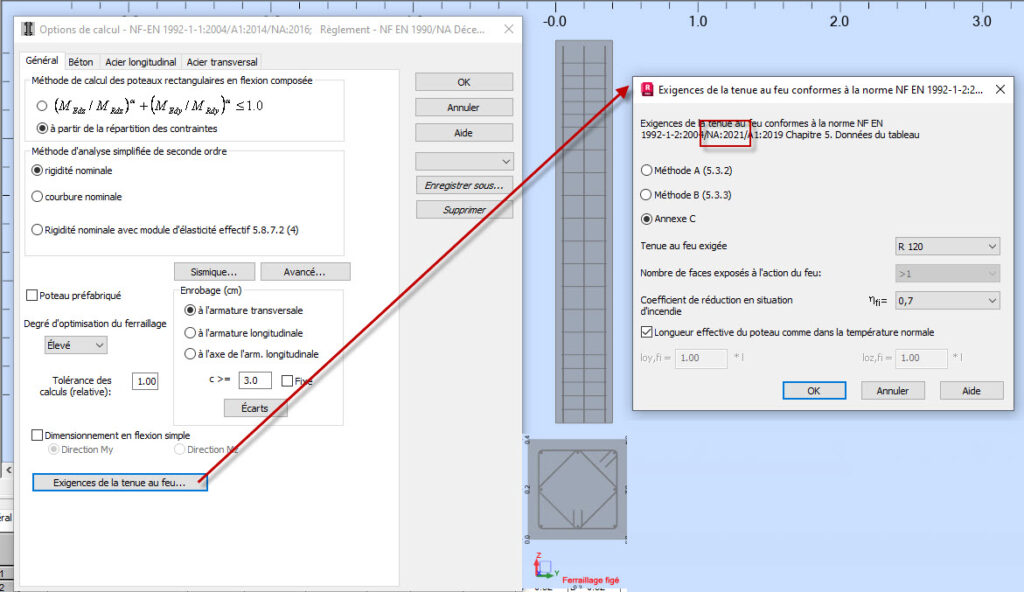This screenshot has width=1024, height=592.
Task: Open the Tenue au feu exigée R 120 dropdown
Action: [x=946, y=246]
